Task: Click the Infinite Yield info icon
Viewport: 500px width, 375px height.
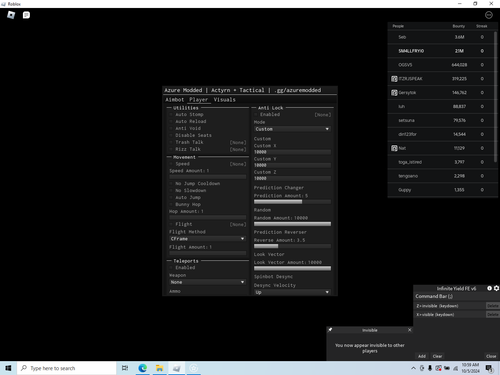Action: 489,288
